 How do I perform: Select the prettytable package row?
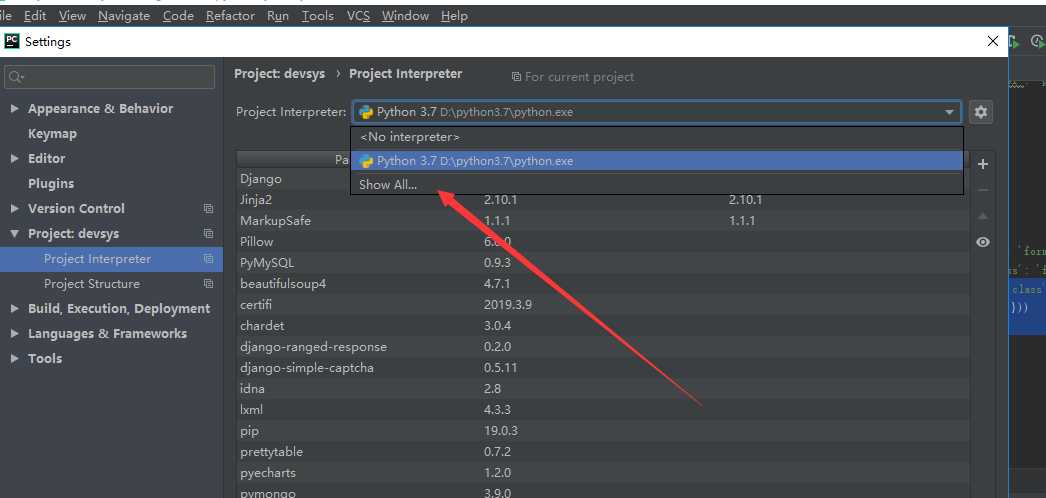pyautogui.click(x=603, y=452)
